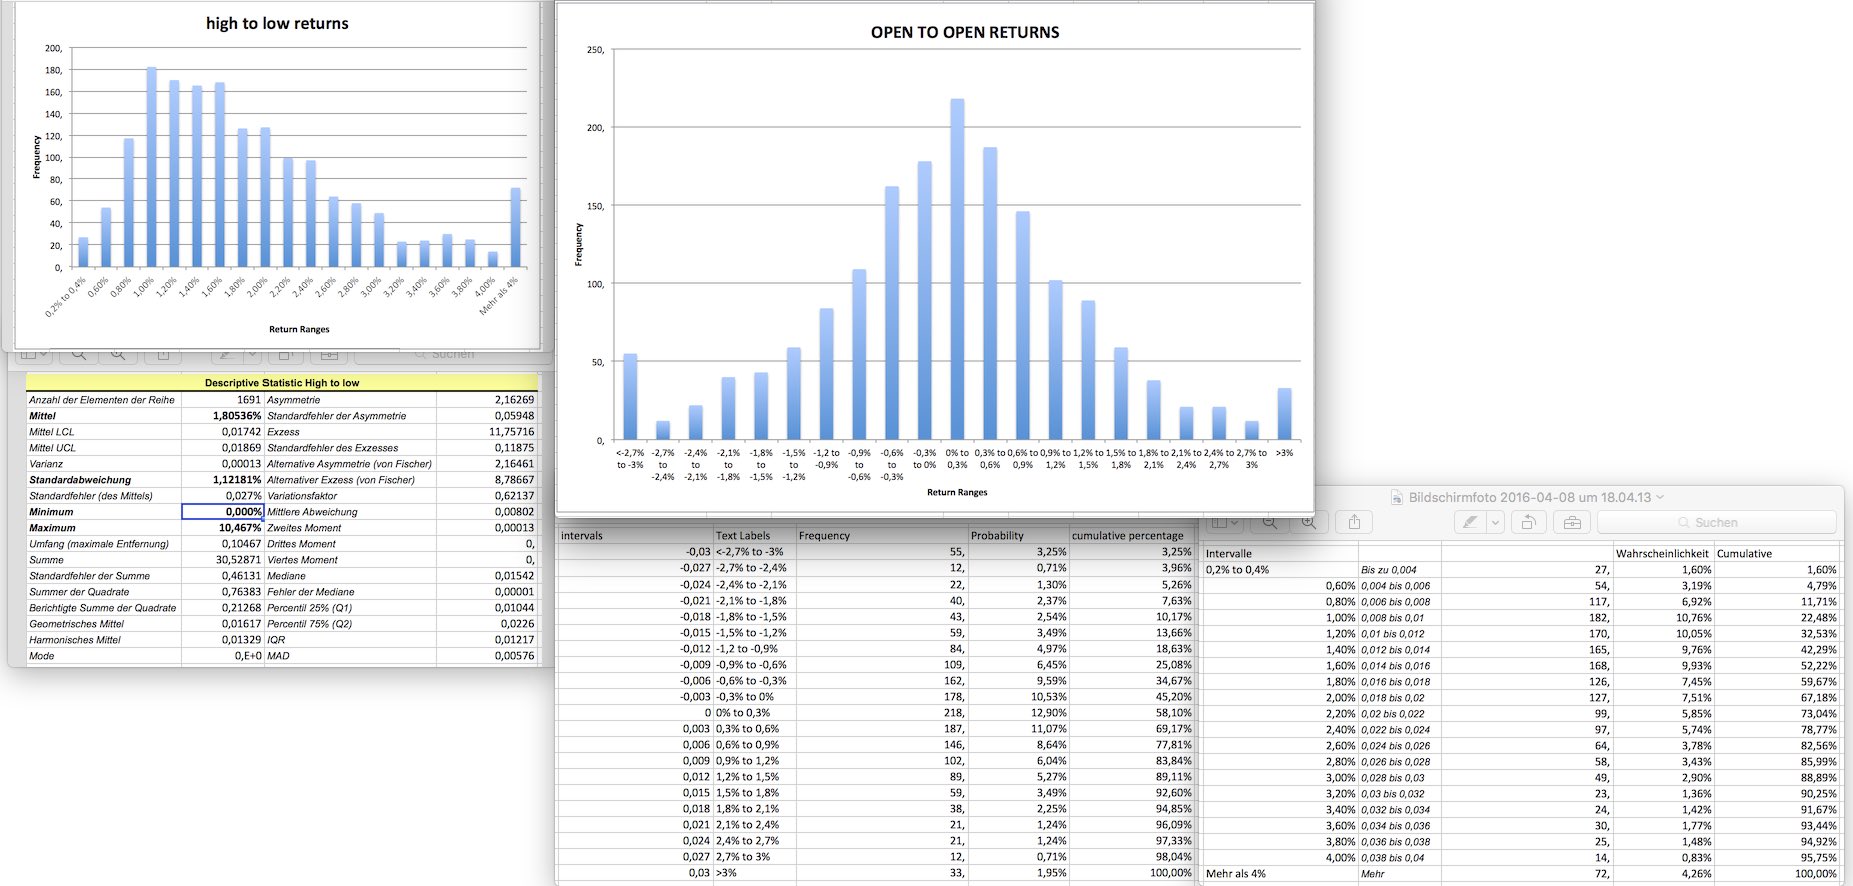Image resolution: width=1853 pixels, height=886 pixels.
Task: Click the '0% to 0,3%' text label cell
Action: (743, 713)
